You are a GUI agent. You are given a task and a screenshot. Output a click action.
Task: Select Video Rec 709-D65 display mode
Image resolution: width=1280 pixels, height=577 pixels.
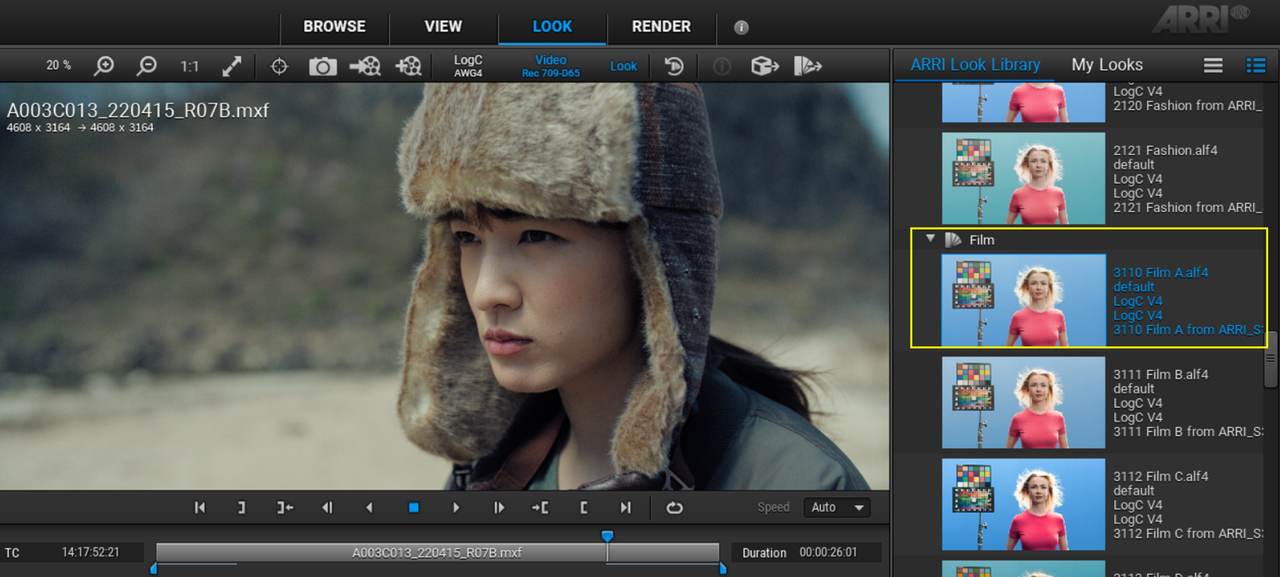point(551,66)
